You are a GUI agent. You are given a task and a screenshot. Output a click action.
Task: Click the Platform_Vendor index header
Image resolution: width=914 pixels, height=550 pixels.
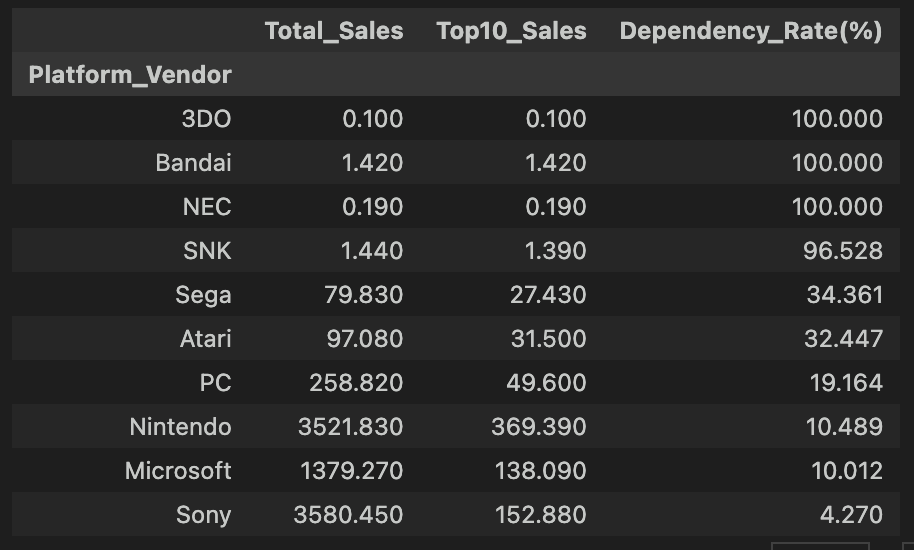[130, 74]
